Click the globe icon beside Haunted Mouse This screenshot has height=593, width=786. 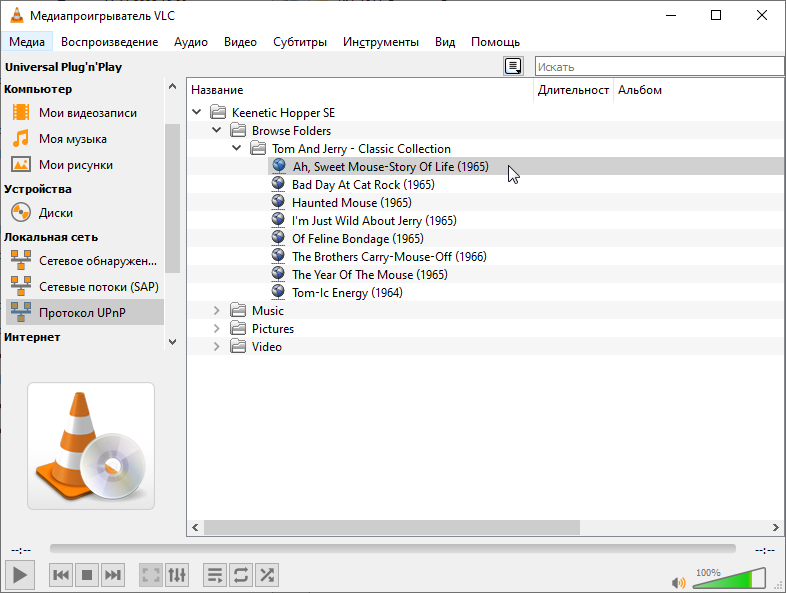[x=278, y=202]
